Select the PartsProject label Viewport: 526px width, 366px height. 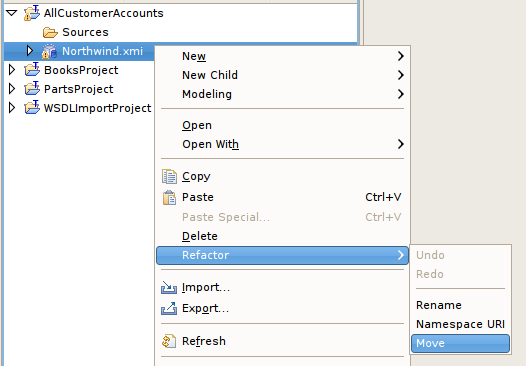[79, 89]
